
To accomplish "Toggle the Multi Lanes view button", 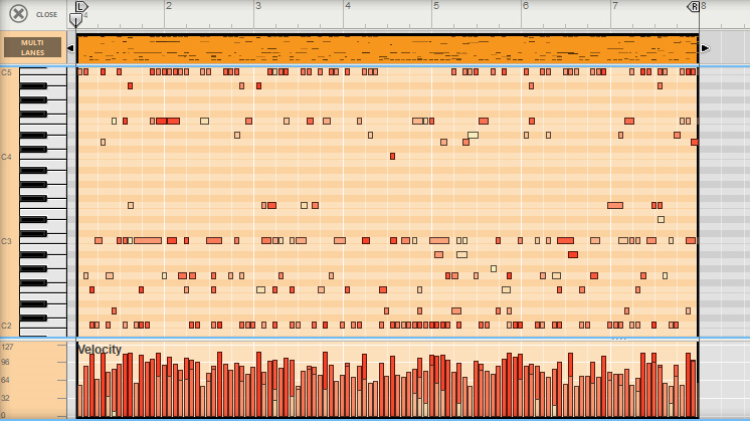I will pos(33,47).
